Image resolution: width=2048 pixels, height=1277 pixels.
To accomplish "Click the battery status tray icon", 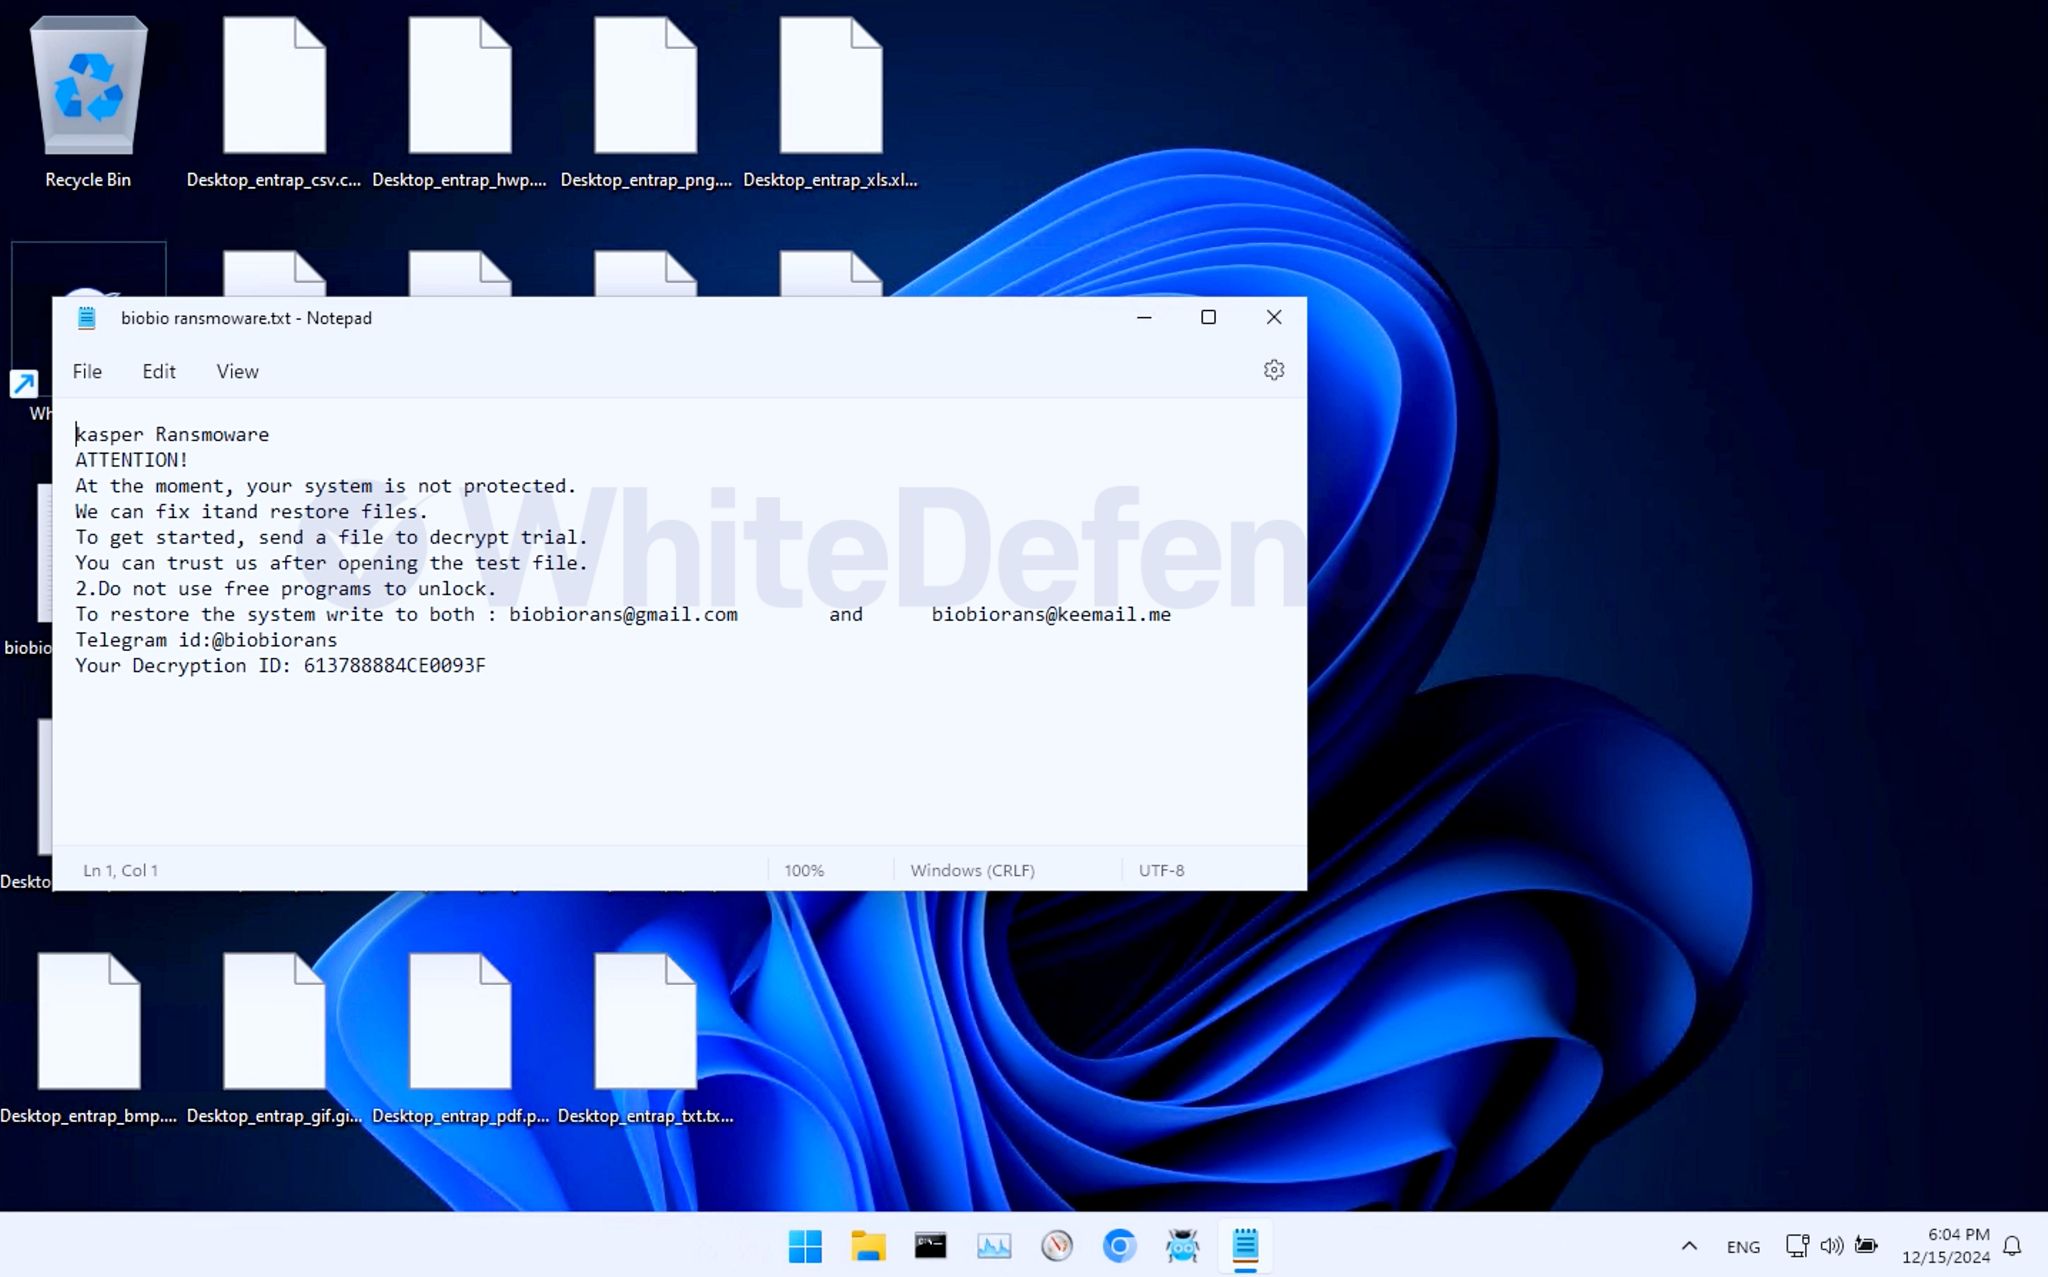I will (x=1866, y=1246).
